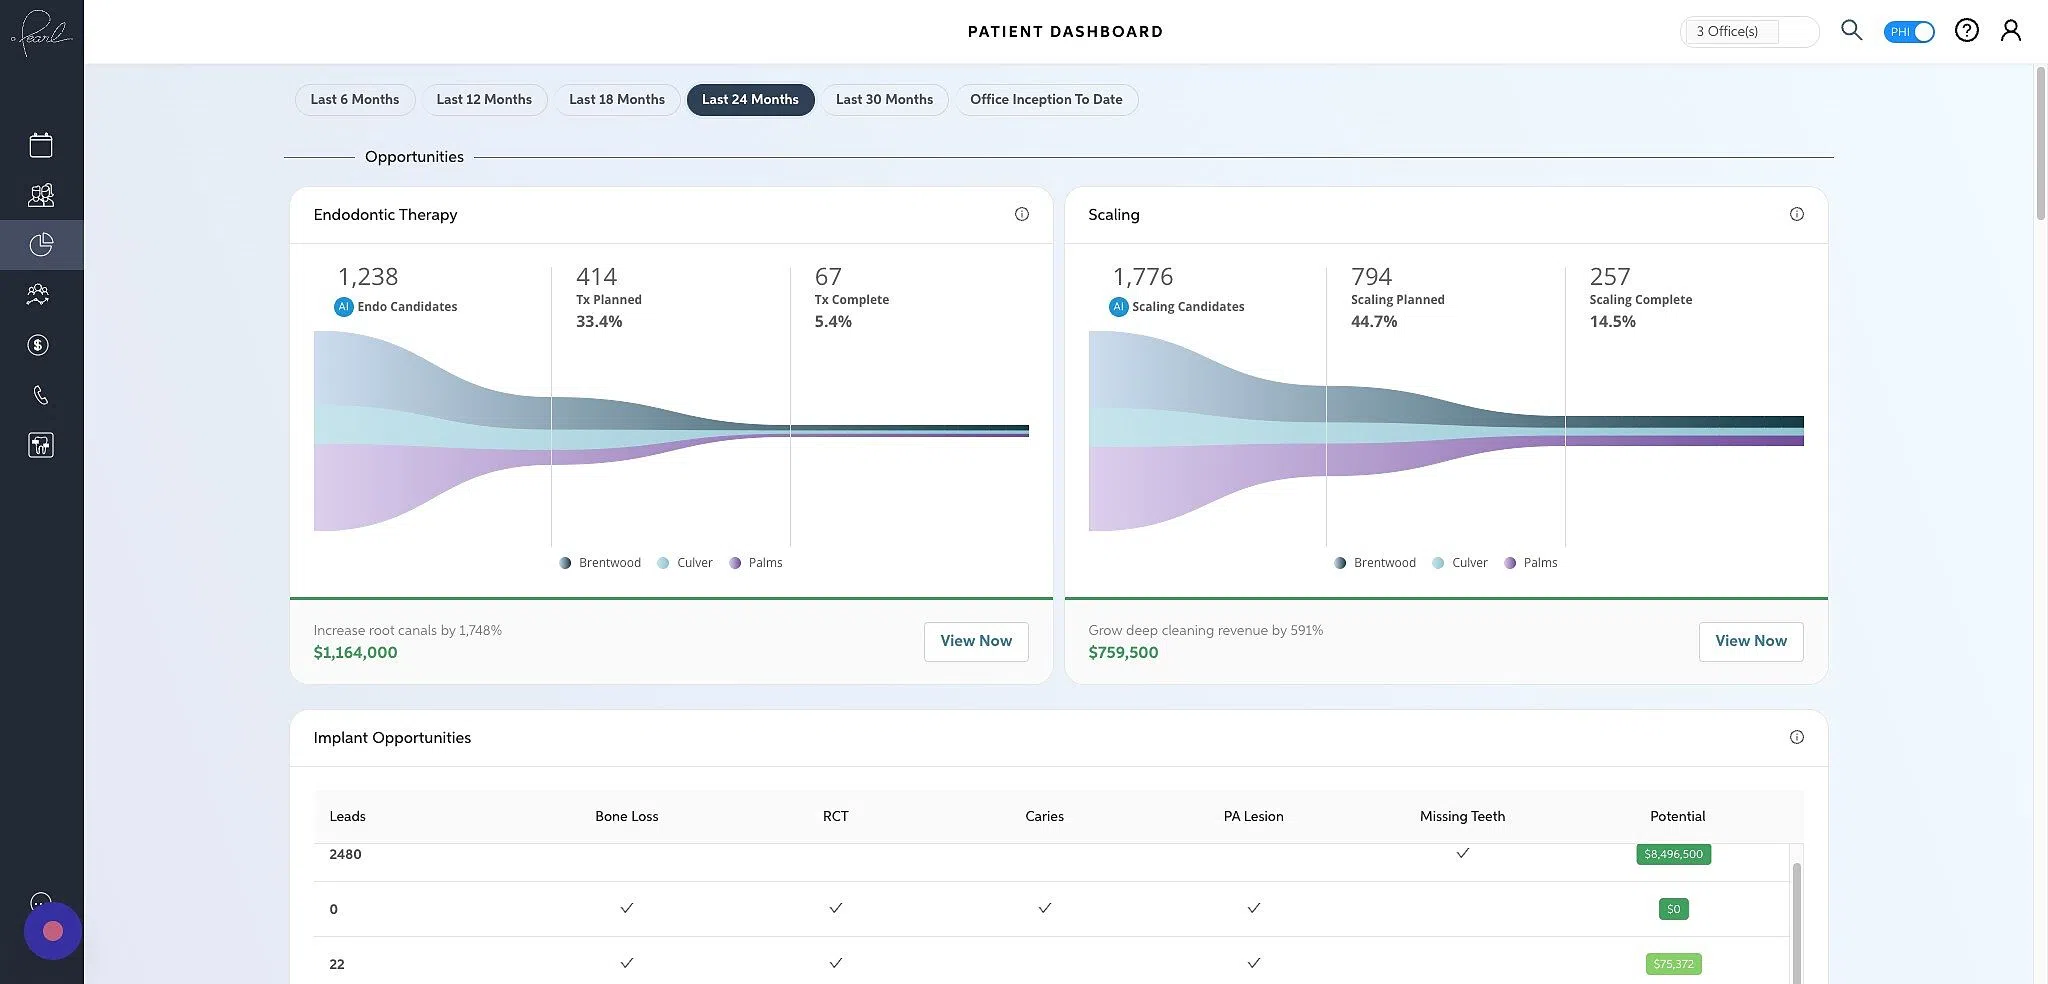This screenshot has width=2048, height=984.
Task: Open the calendar icon in the sidebar
Action: 40,144
